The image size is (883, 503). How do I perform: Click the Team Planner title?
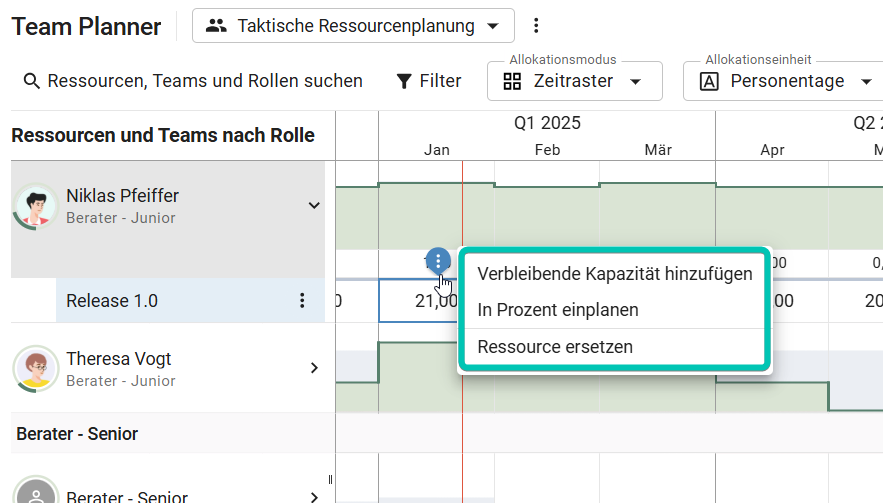point(86,26)
